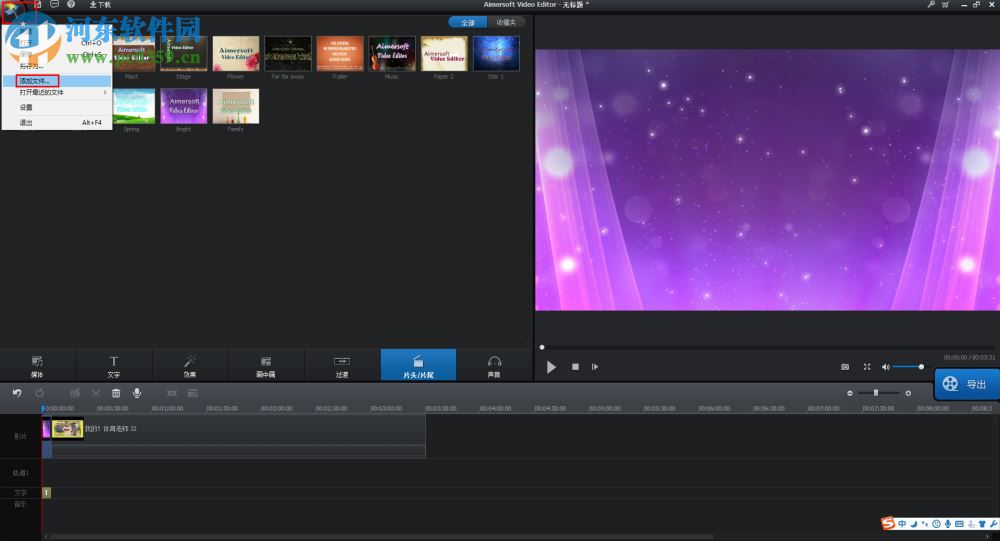This screenshot has height=541, width=1000.
Task: Toggle Sogou 中 Chinese input mode
Action: (x=902, y=524)
